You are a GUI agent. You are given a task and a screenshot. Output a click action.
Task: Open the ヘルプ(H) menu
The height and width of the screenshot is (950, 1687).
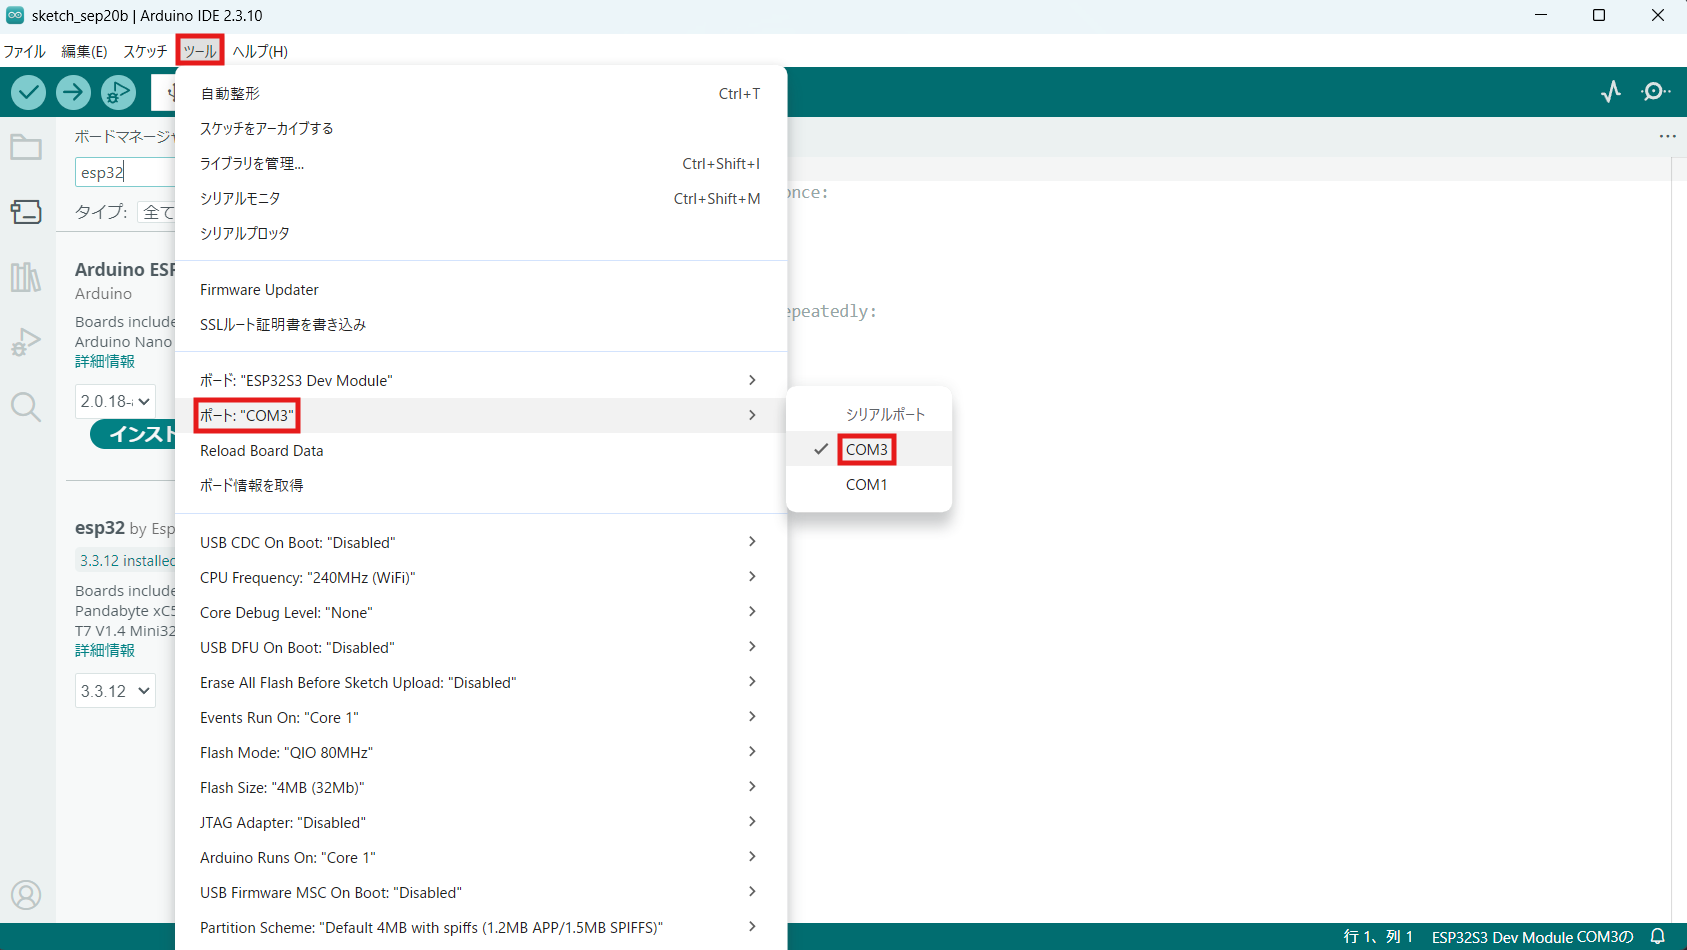point(260,51)
